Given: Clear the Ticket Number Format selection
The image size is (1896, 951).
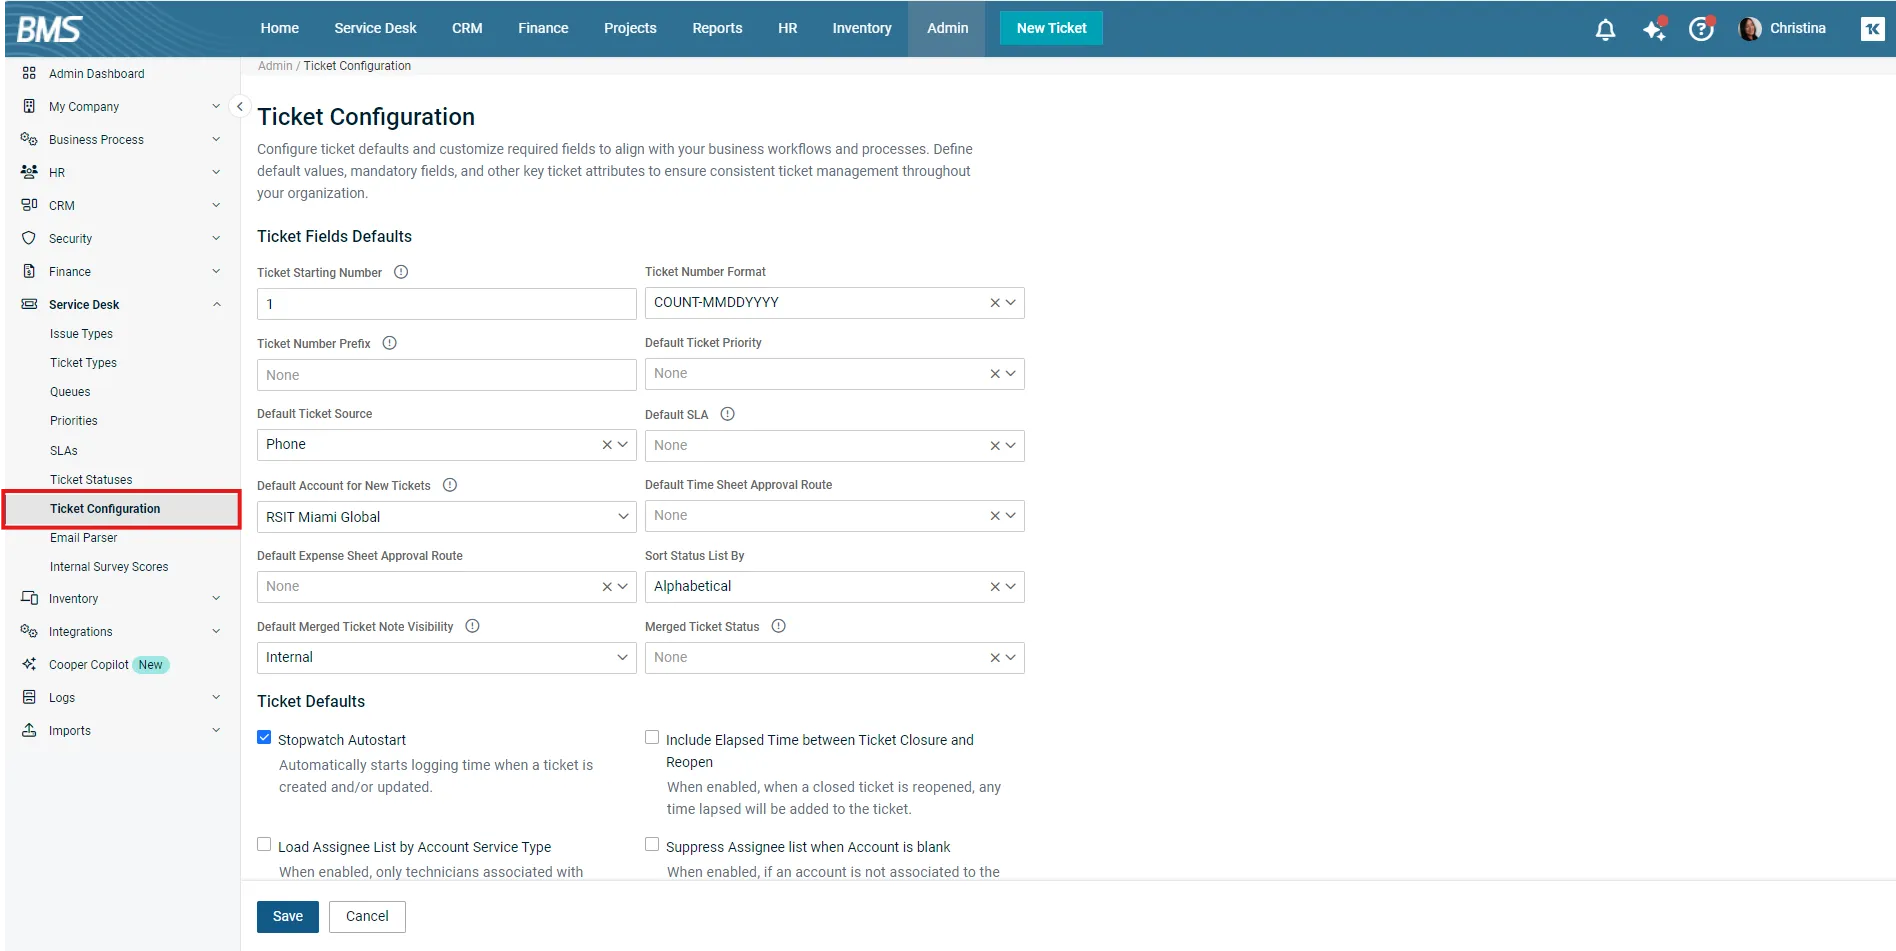Looking at the screenshot, I should tap(994, 303).
